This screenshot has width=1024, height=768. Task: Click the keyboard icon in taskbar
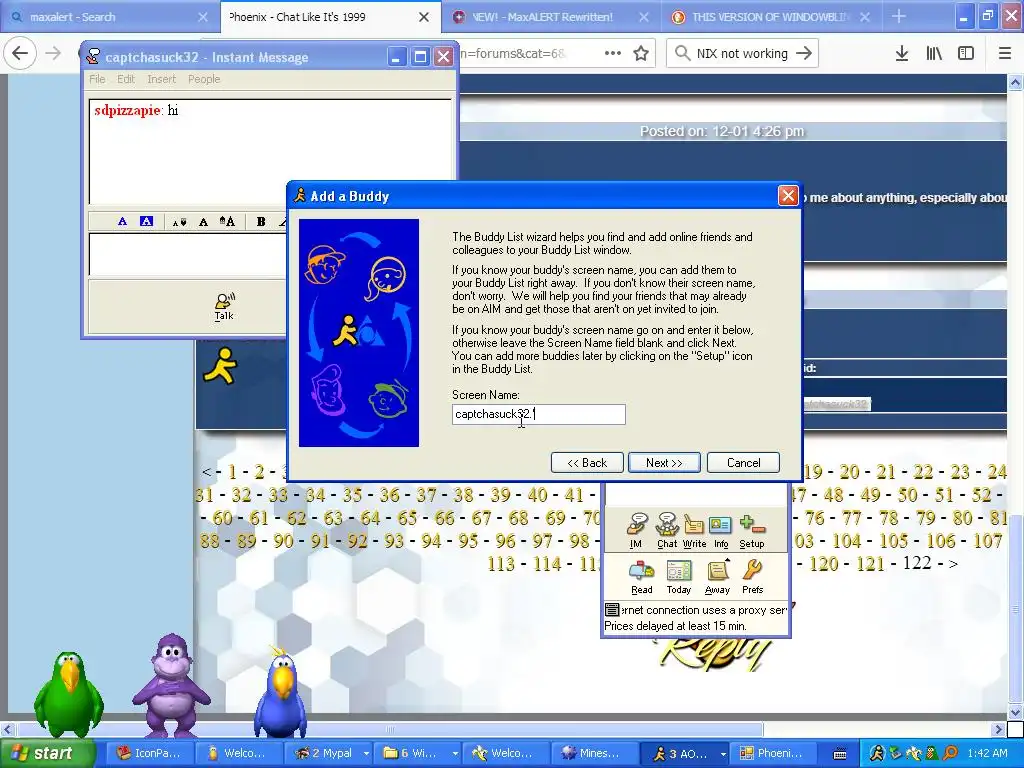(x=840, y=754)
